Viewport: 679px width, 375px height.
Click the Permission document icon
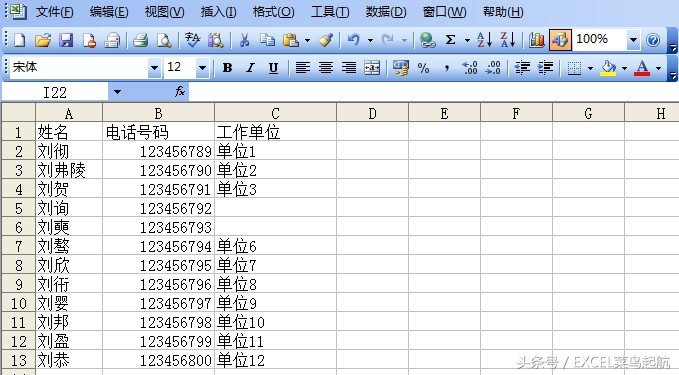click(x=89, y=41)
